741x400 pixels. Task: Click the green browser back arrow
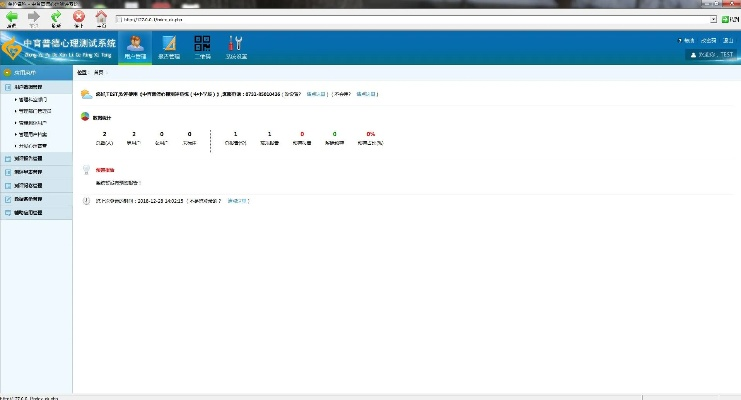tap(11, 17)
